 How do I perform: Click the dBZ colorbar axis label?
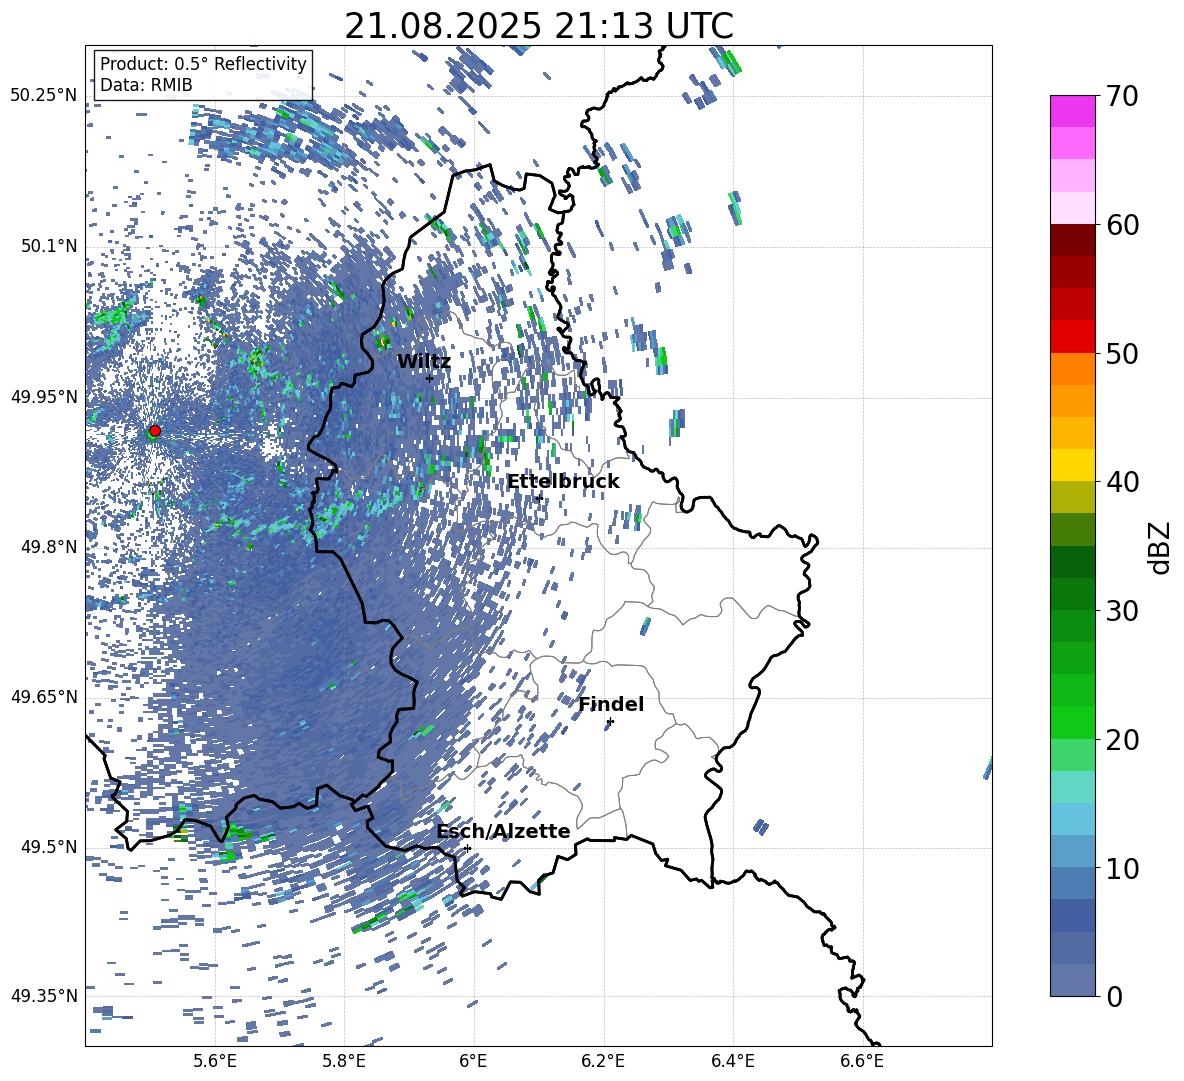pyautogui.click(x=1161, y=547)
